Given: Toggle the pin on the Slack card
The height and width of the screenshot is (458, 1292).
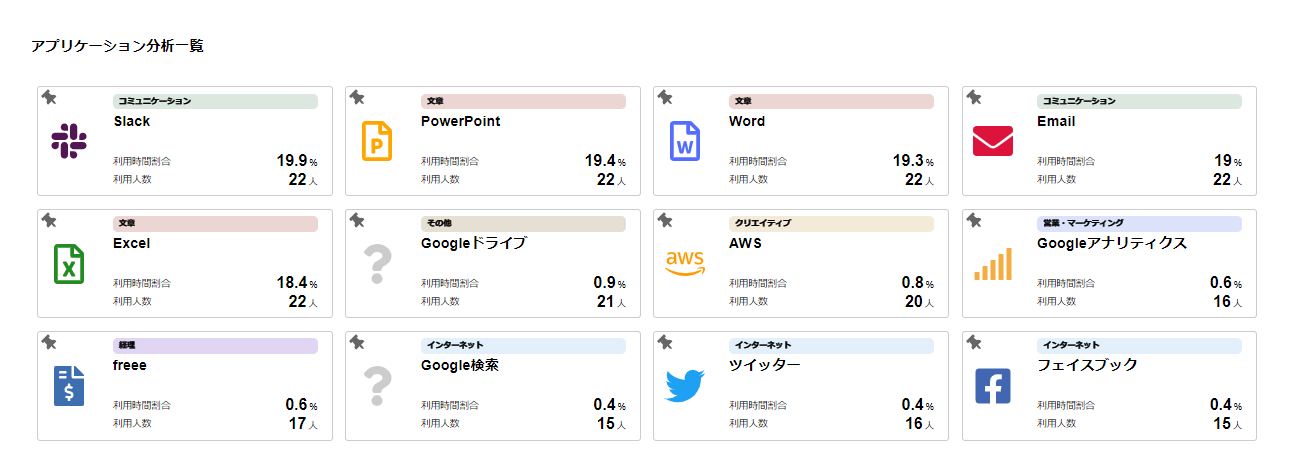Looking at the screenshot, I should click(49, 97).
